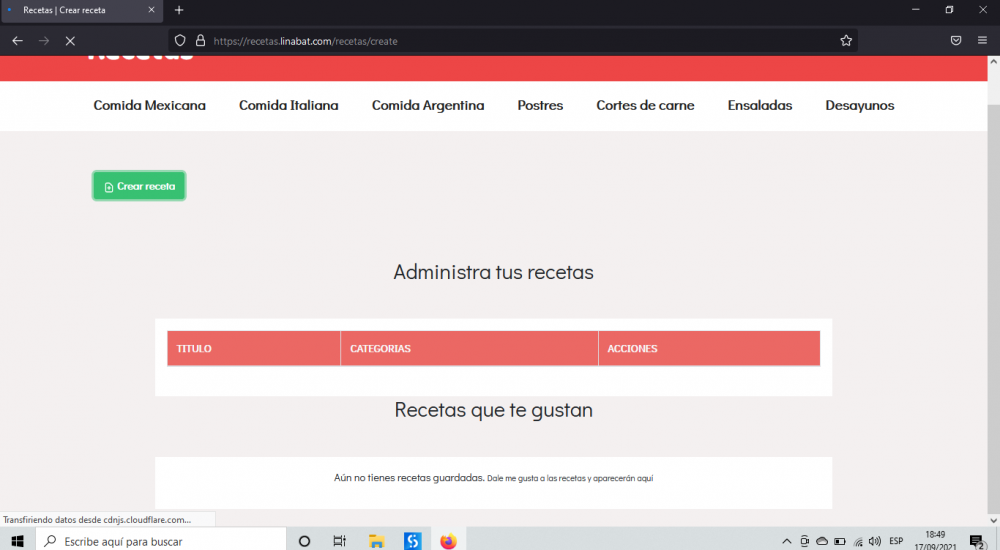Click the browser back arrow
Screen dimensions: 1000x550
click(x=18, y=41)
